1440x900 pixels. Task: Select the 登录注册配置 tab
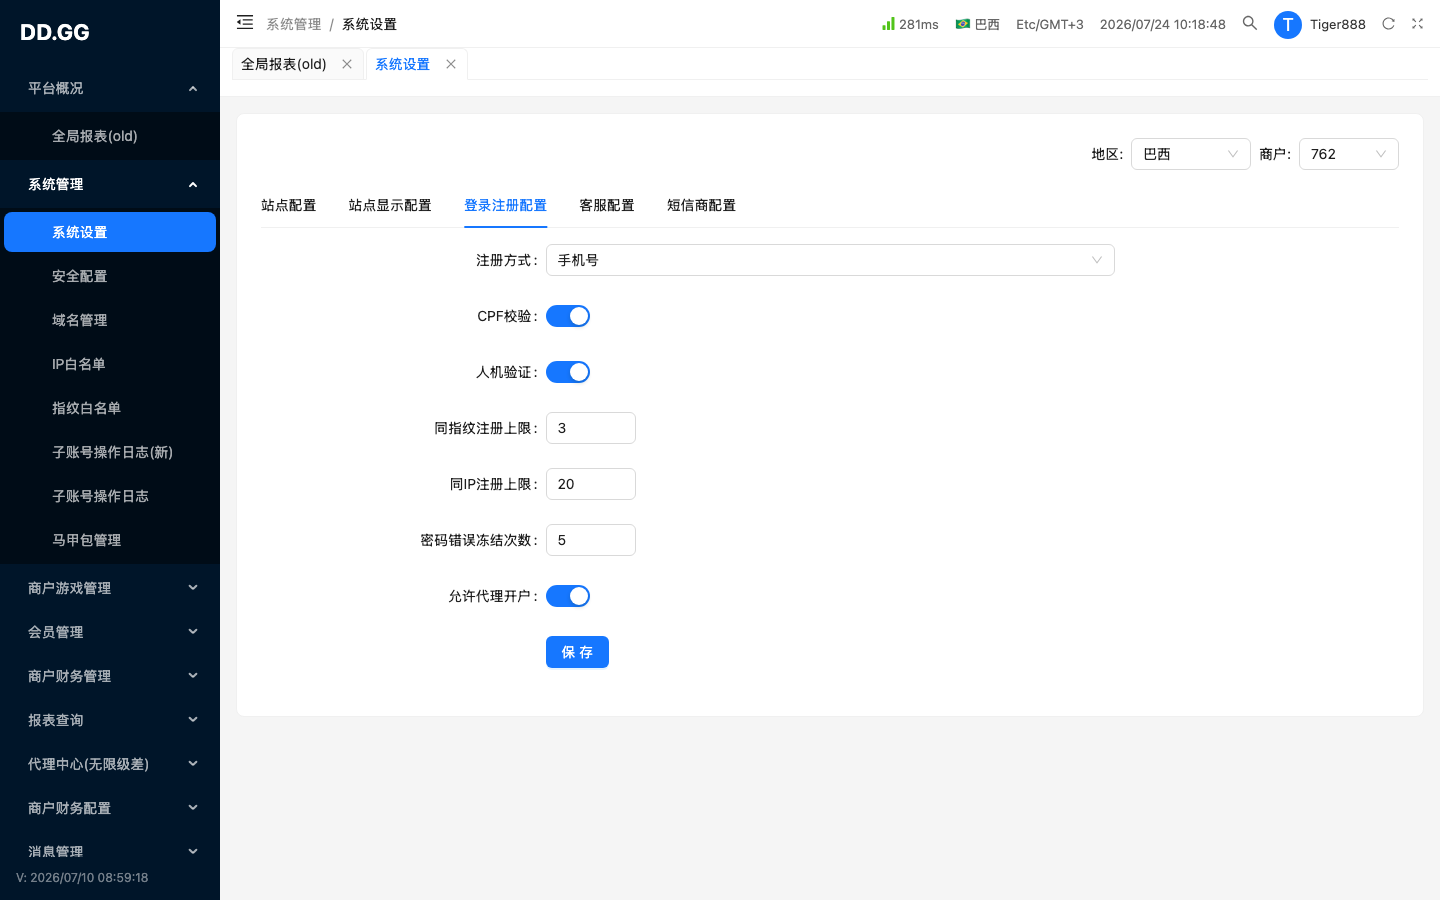click(x=505, y=205)
